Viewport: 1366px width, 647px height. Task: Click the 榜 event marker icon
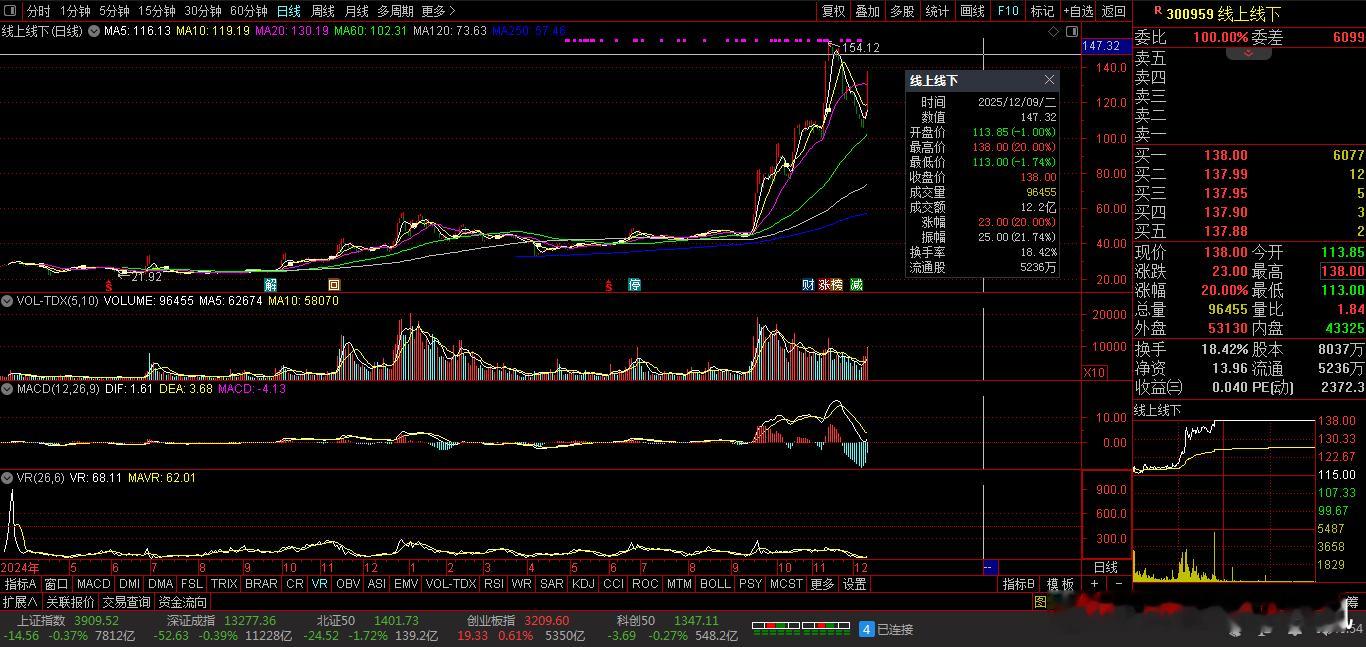click(x=837, y=285)
